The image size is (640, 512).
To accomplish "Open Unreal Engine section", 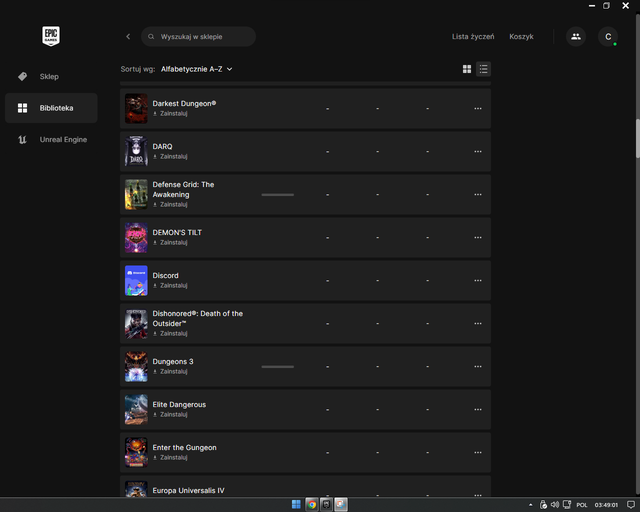I will click(x=51, y=139).
